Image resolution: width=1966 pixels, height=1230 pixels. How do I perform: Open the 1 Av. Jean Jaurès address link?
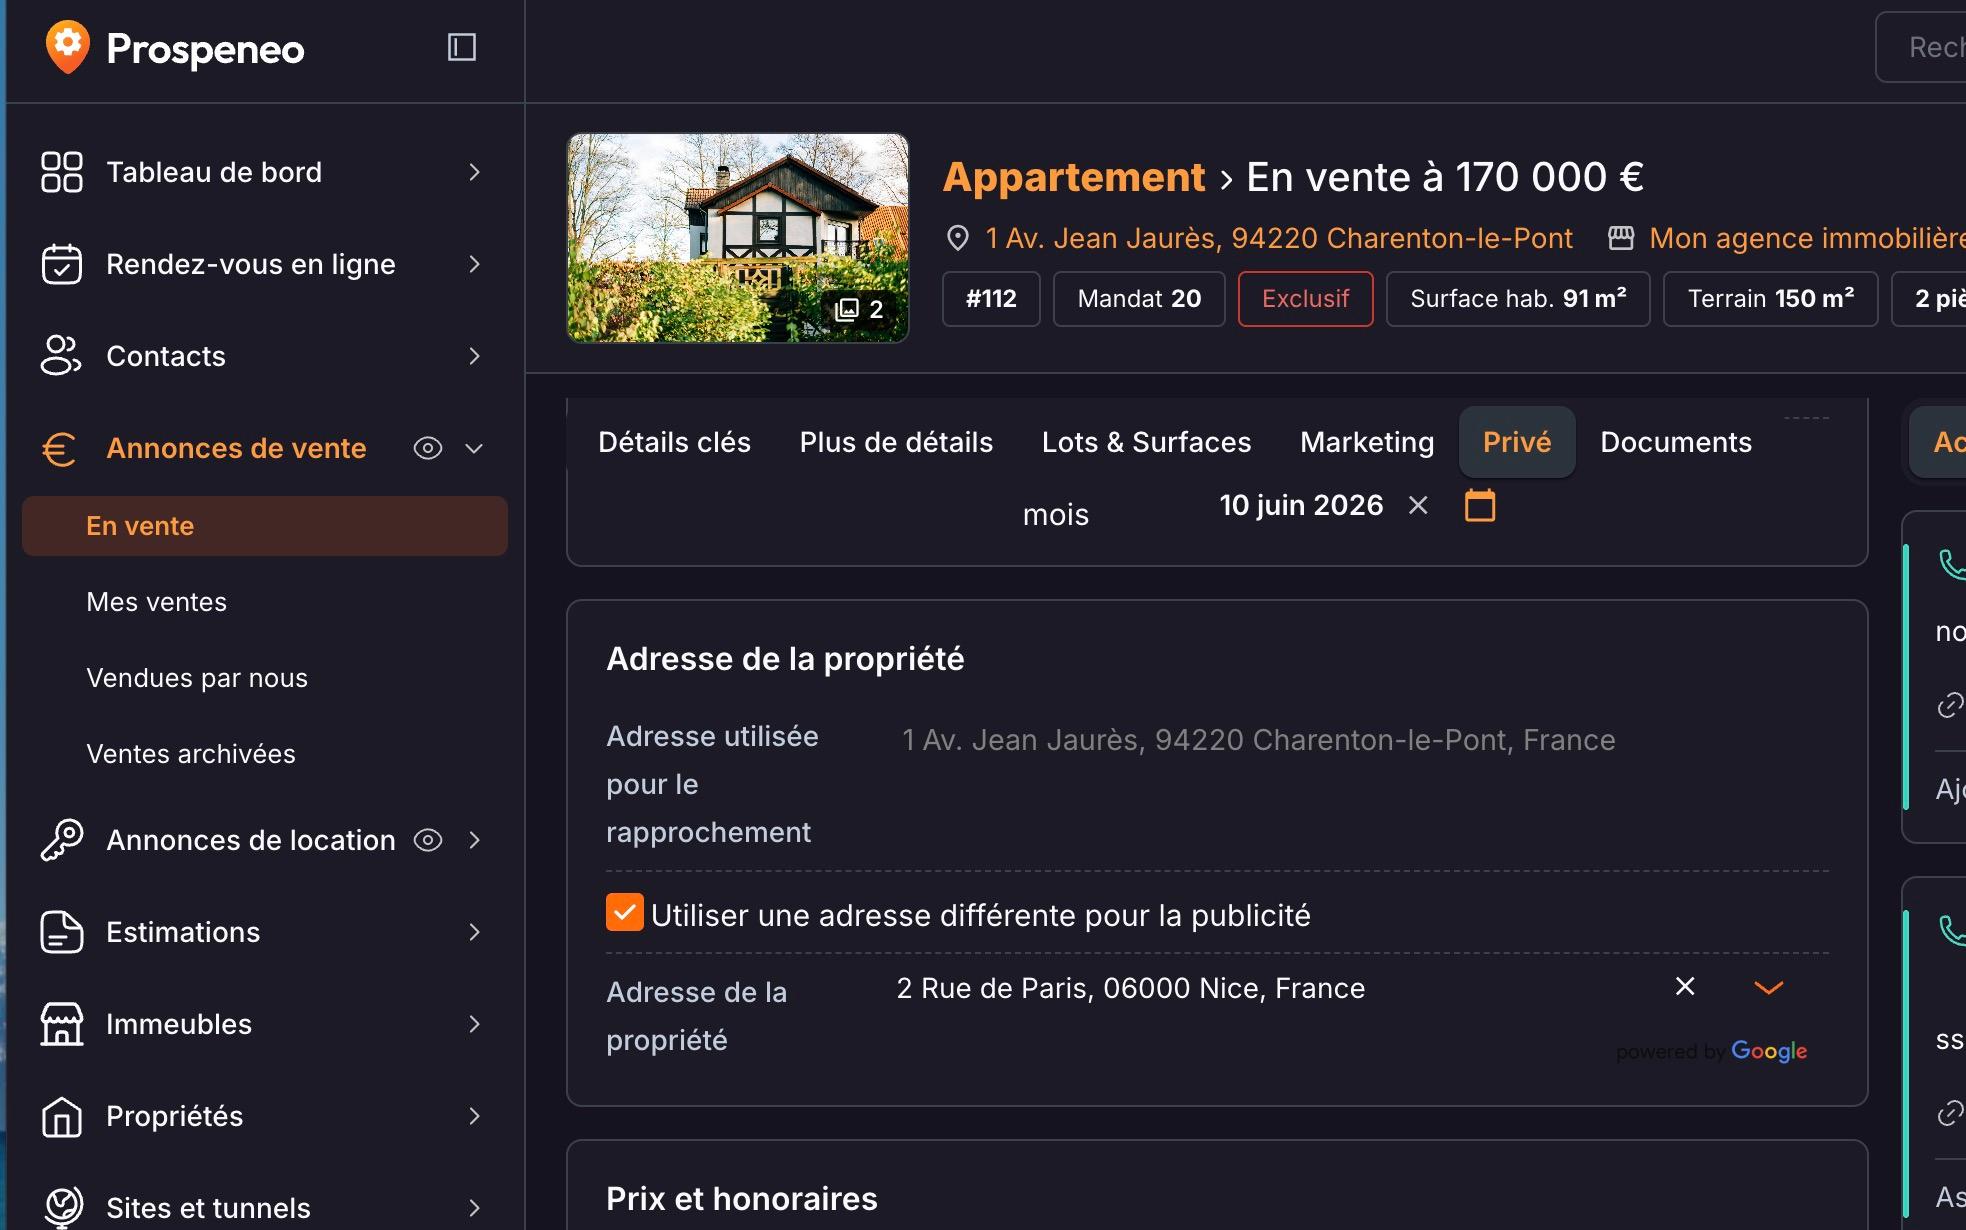[x=1278, y=238]
